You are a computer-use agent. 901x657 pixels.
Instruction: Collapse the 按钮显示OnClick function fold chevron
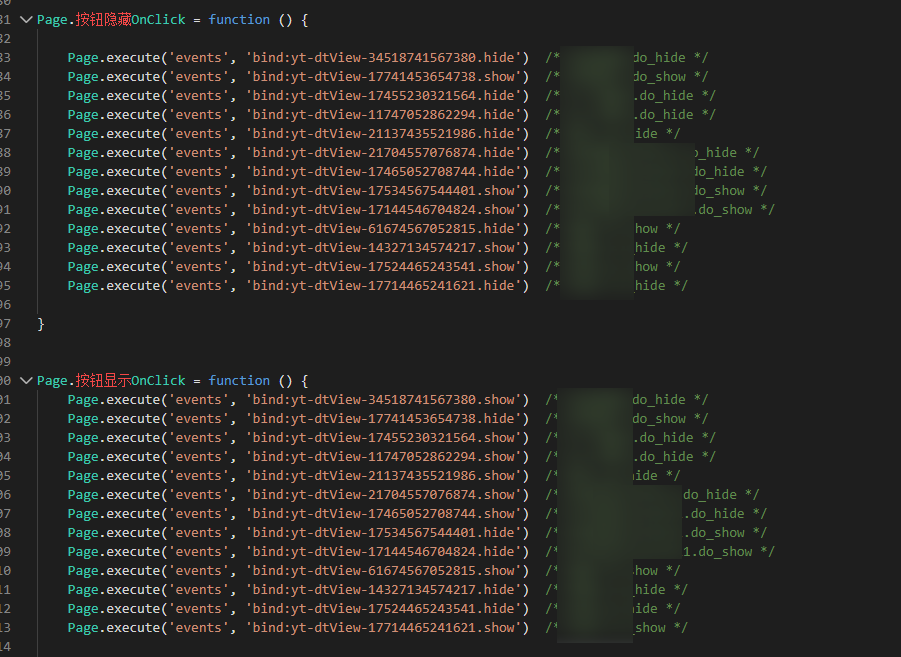[26, 381]
